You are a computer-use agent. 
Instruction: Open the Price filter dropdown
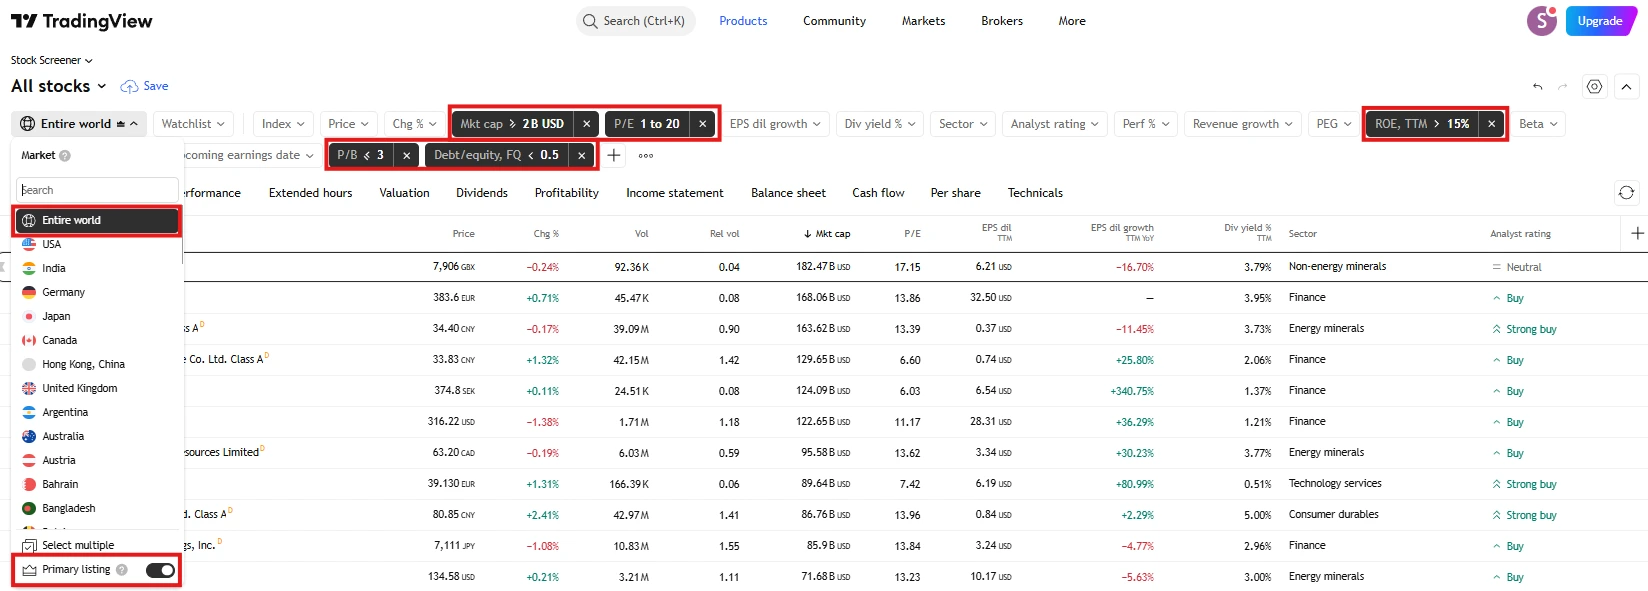(x=349, y=124)
